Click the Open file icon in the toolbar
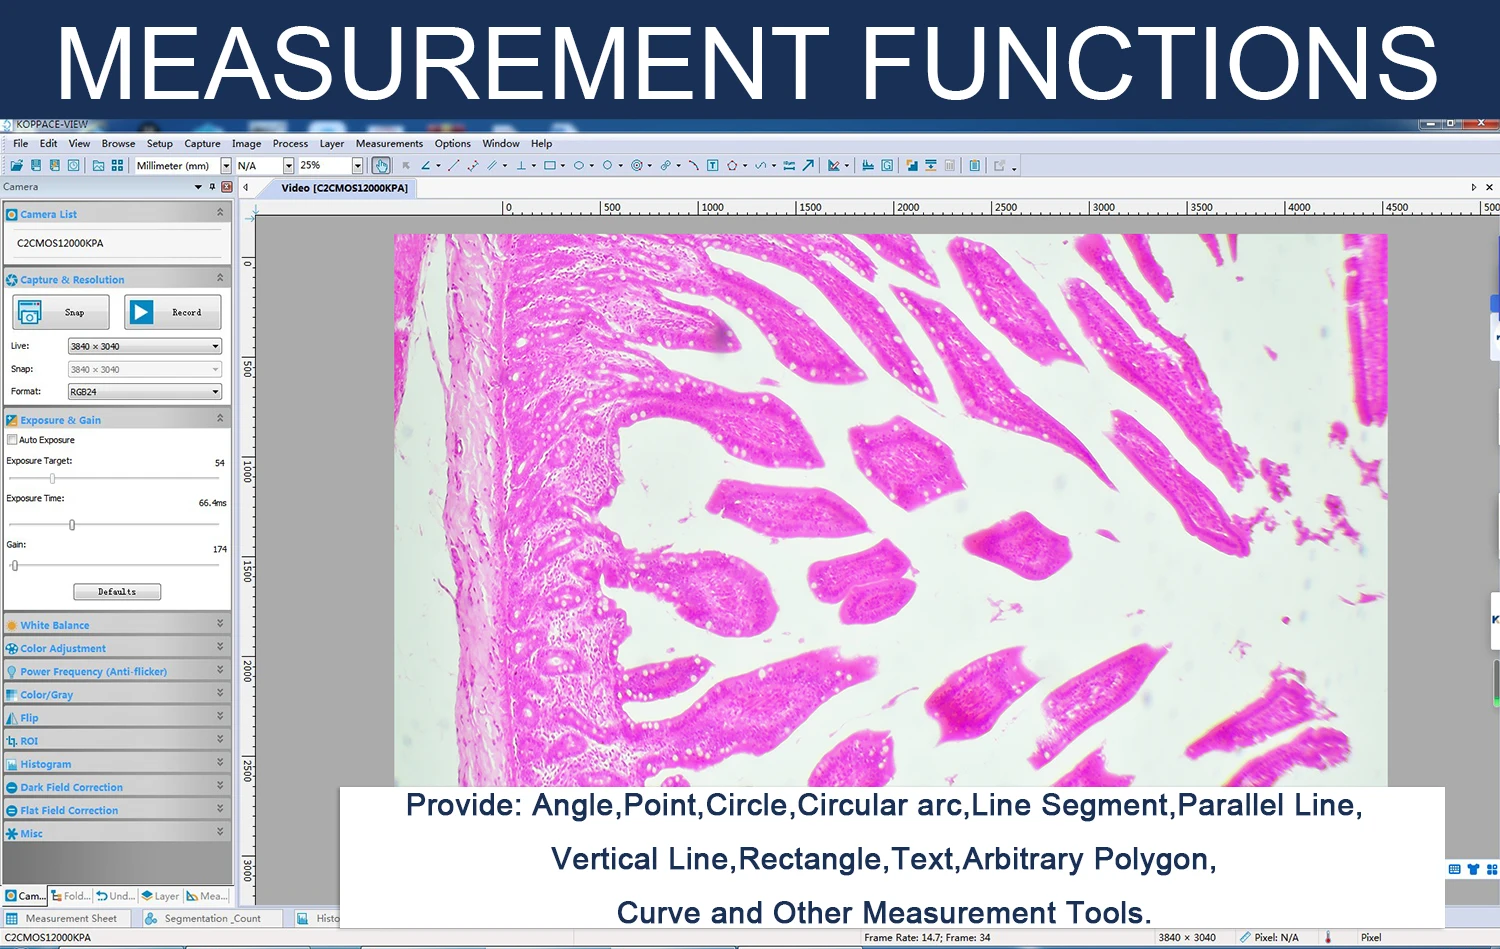The image size is (1500, 949). (16, 166)
